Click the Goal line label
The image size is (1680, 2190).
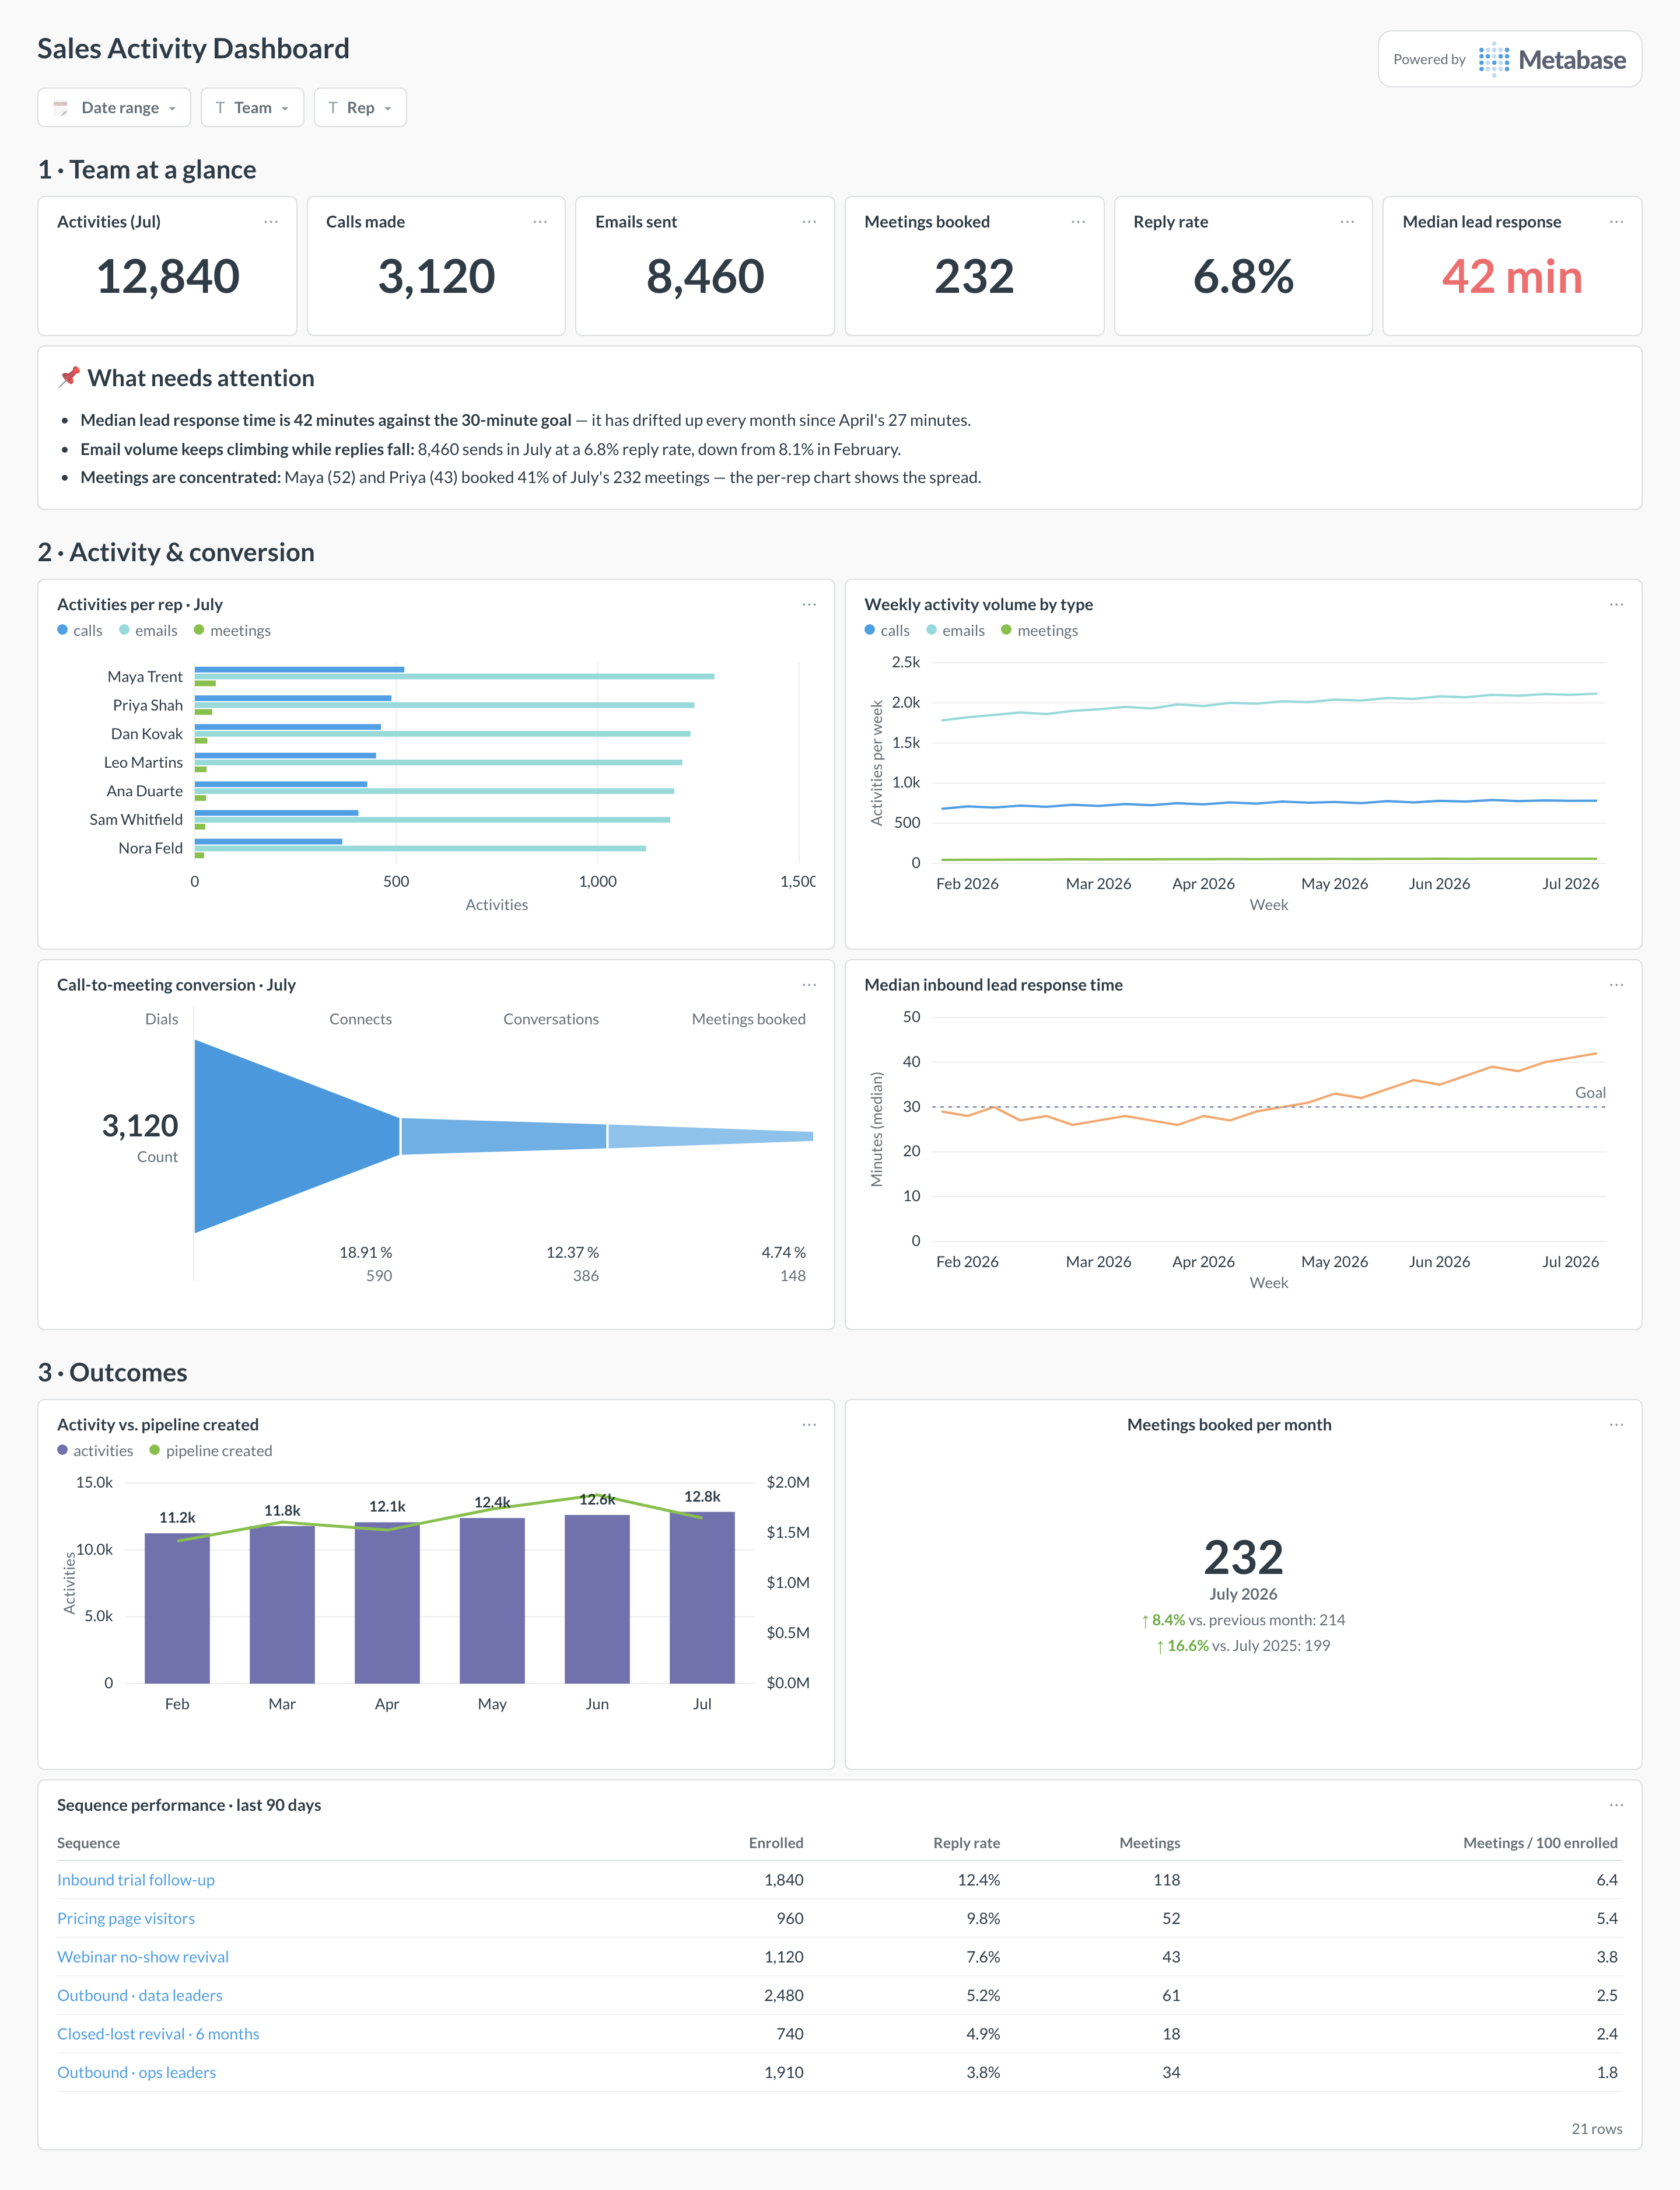[1590, 1093]
